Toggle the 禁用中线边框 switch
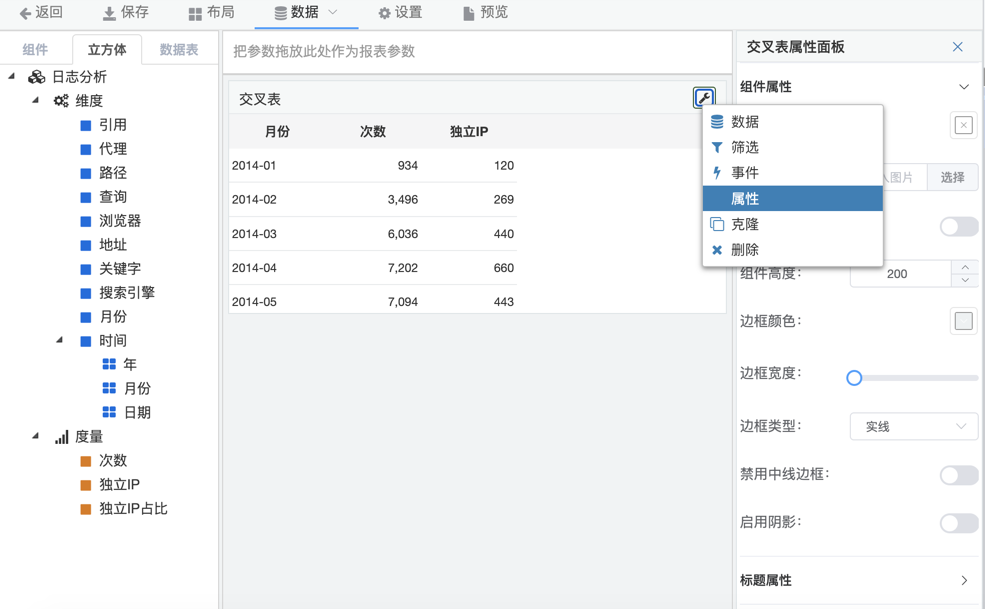Image resolution: width=985 pixels, height=609 pixels. click(959, 475)
